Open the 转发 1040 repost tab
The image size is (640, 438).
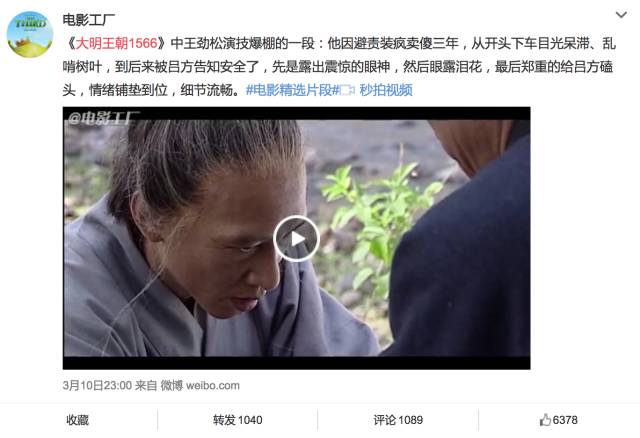tap(238, 420)
